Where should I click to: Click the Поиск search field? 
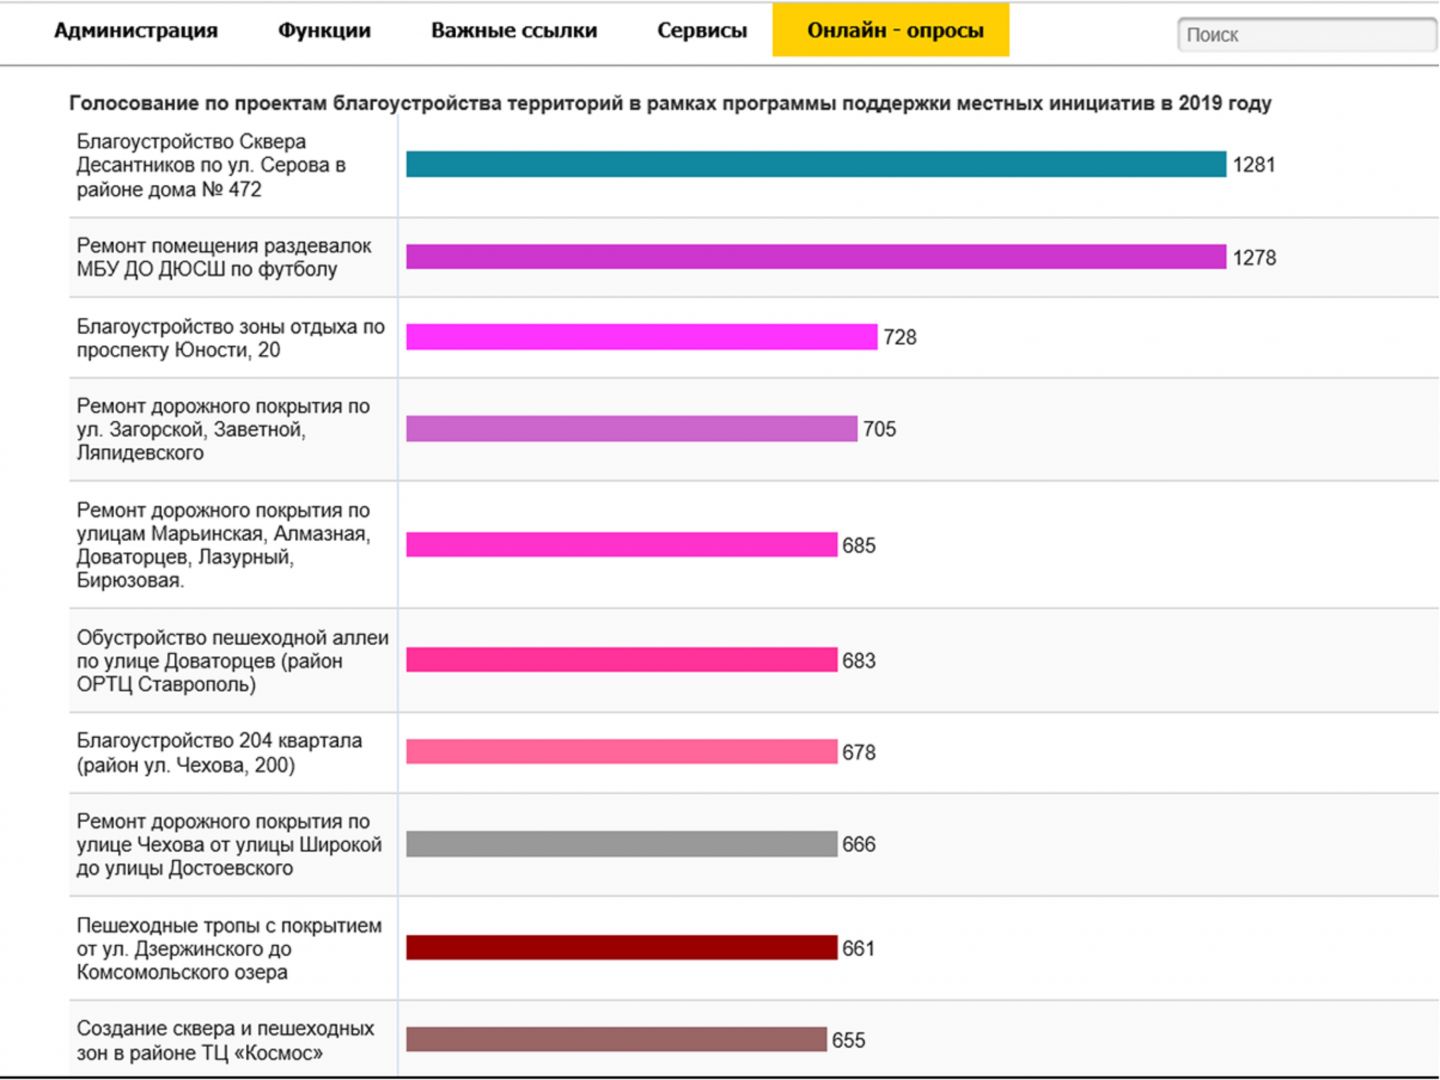(x=1308, y=34)
